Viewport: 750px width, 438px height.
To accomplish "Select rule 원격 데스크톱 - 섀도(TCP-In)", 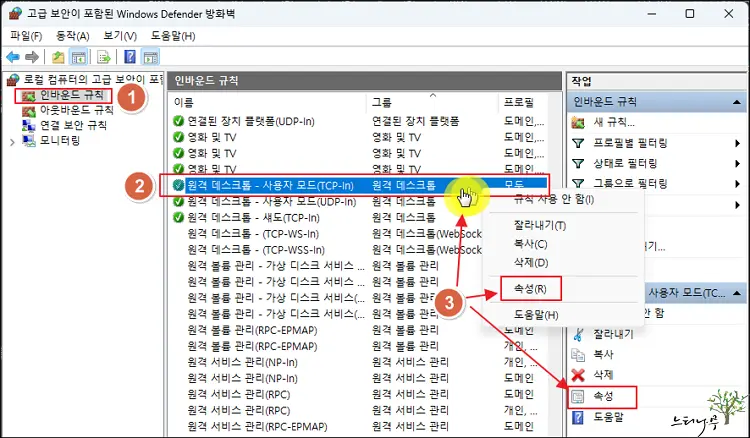I will point(254,218).
